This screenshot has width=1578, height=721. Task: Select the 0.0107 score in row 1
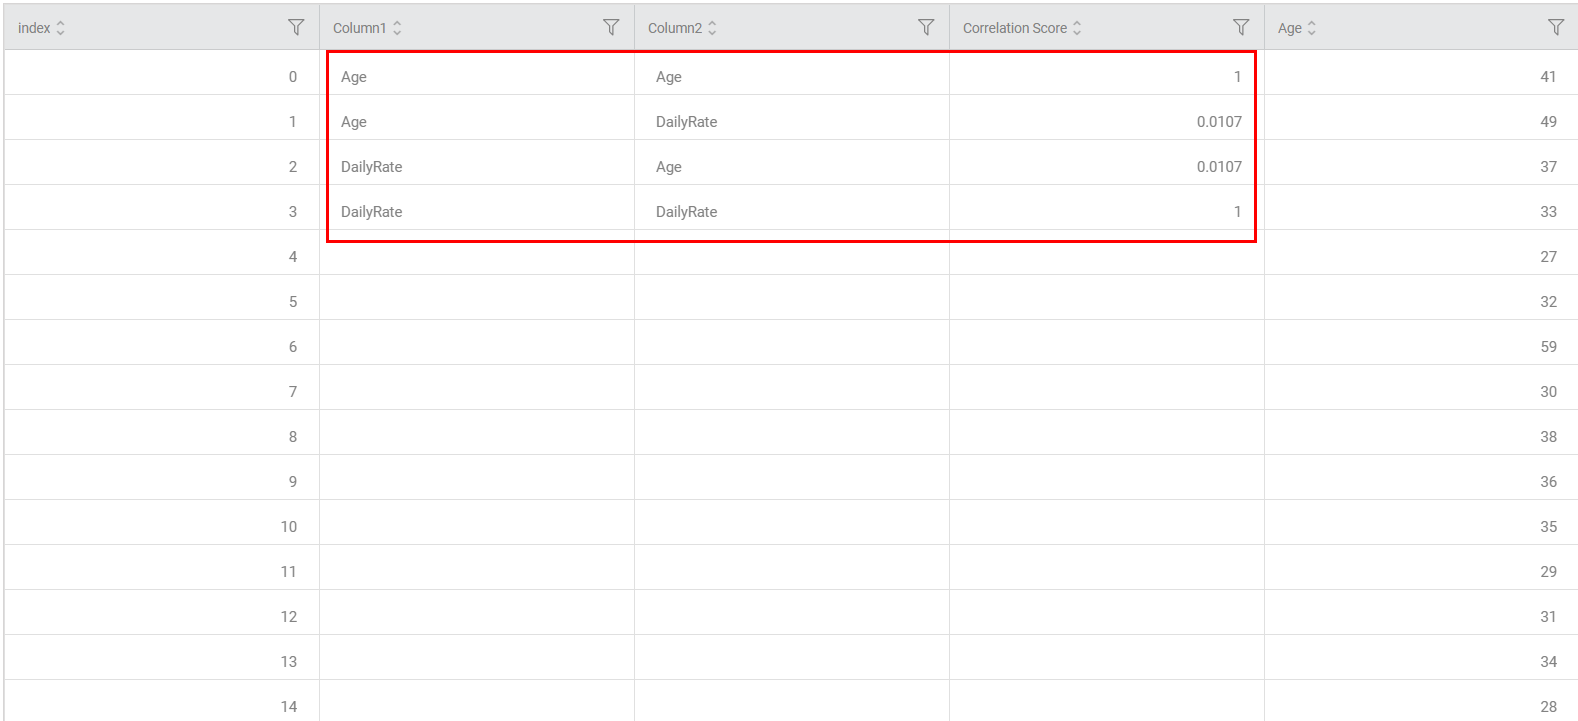click(x=1219, y=122)
